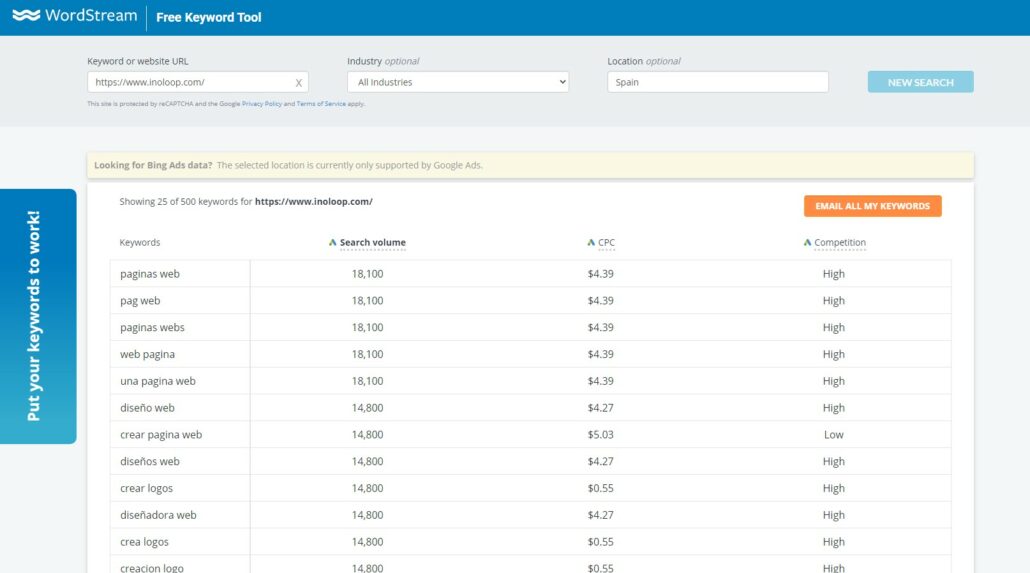Sort by Search volume column header
1030x573 pixels.
tap(373, 243)
